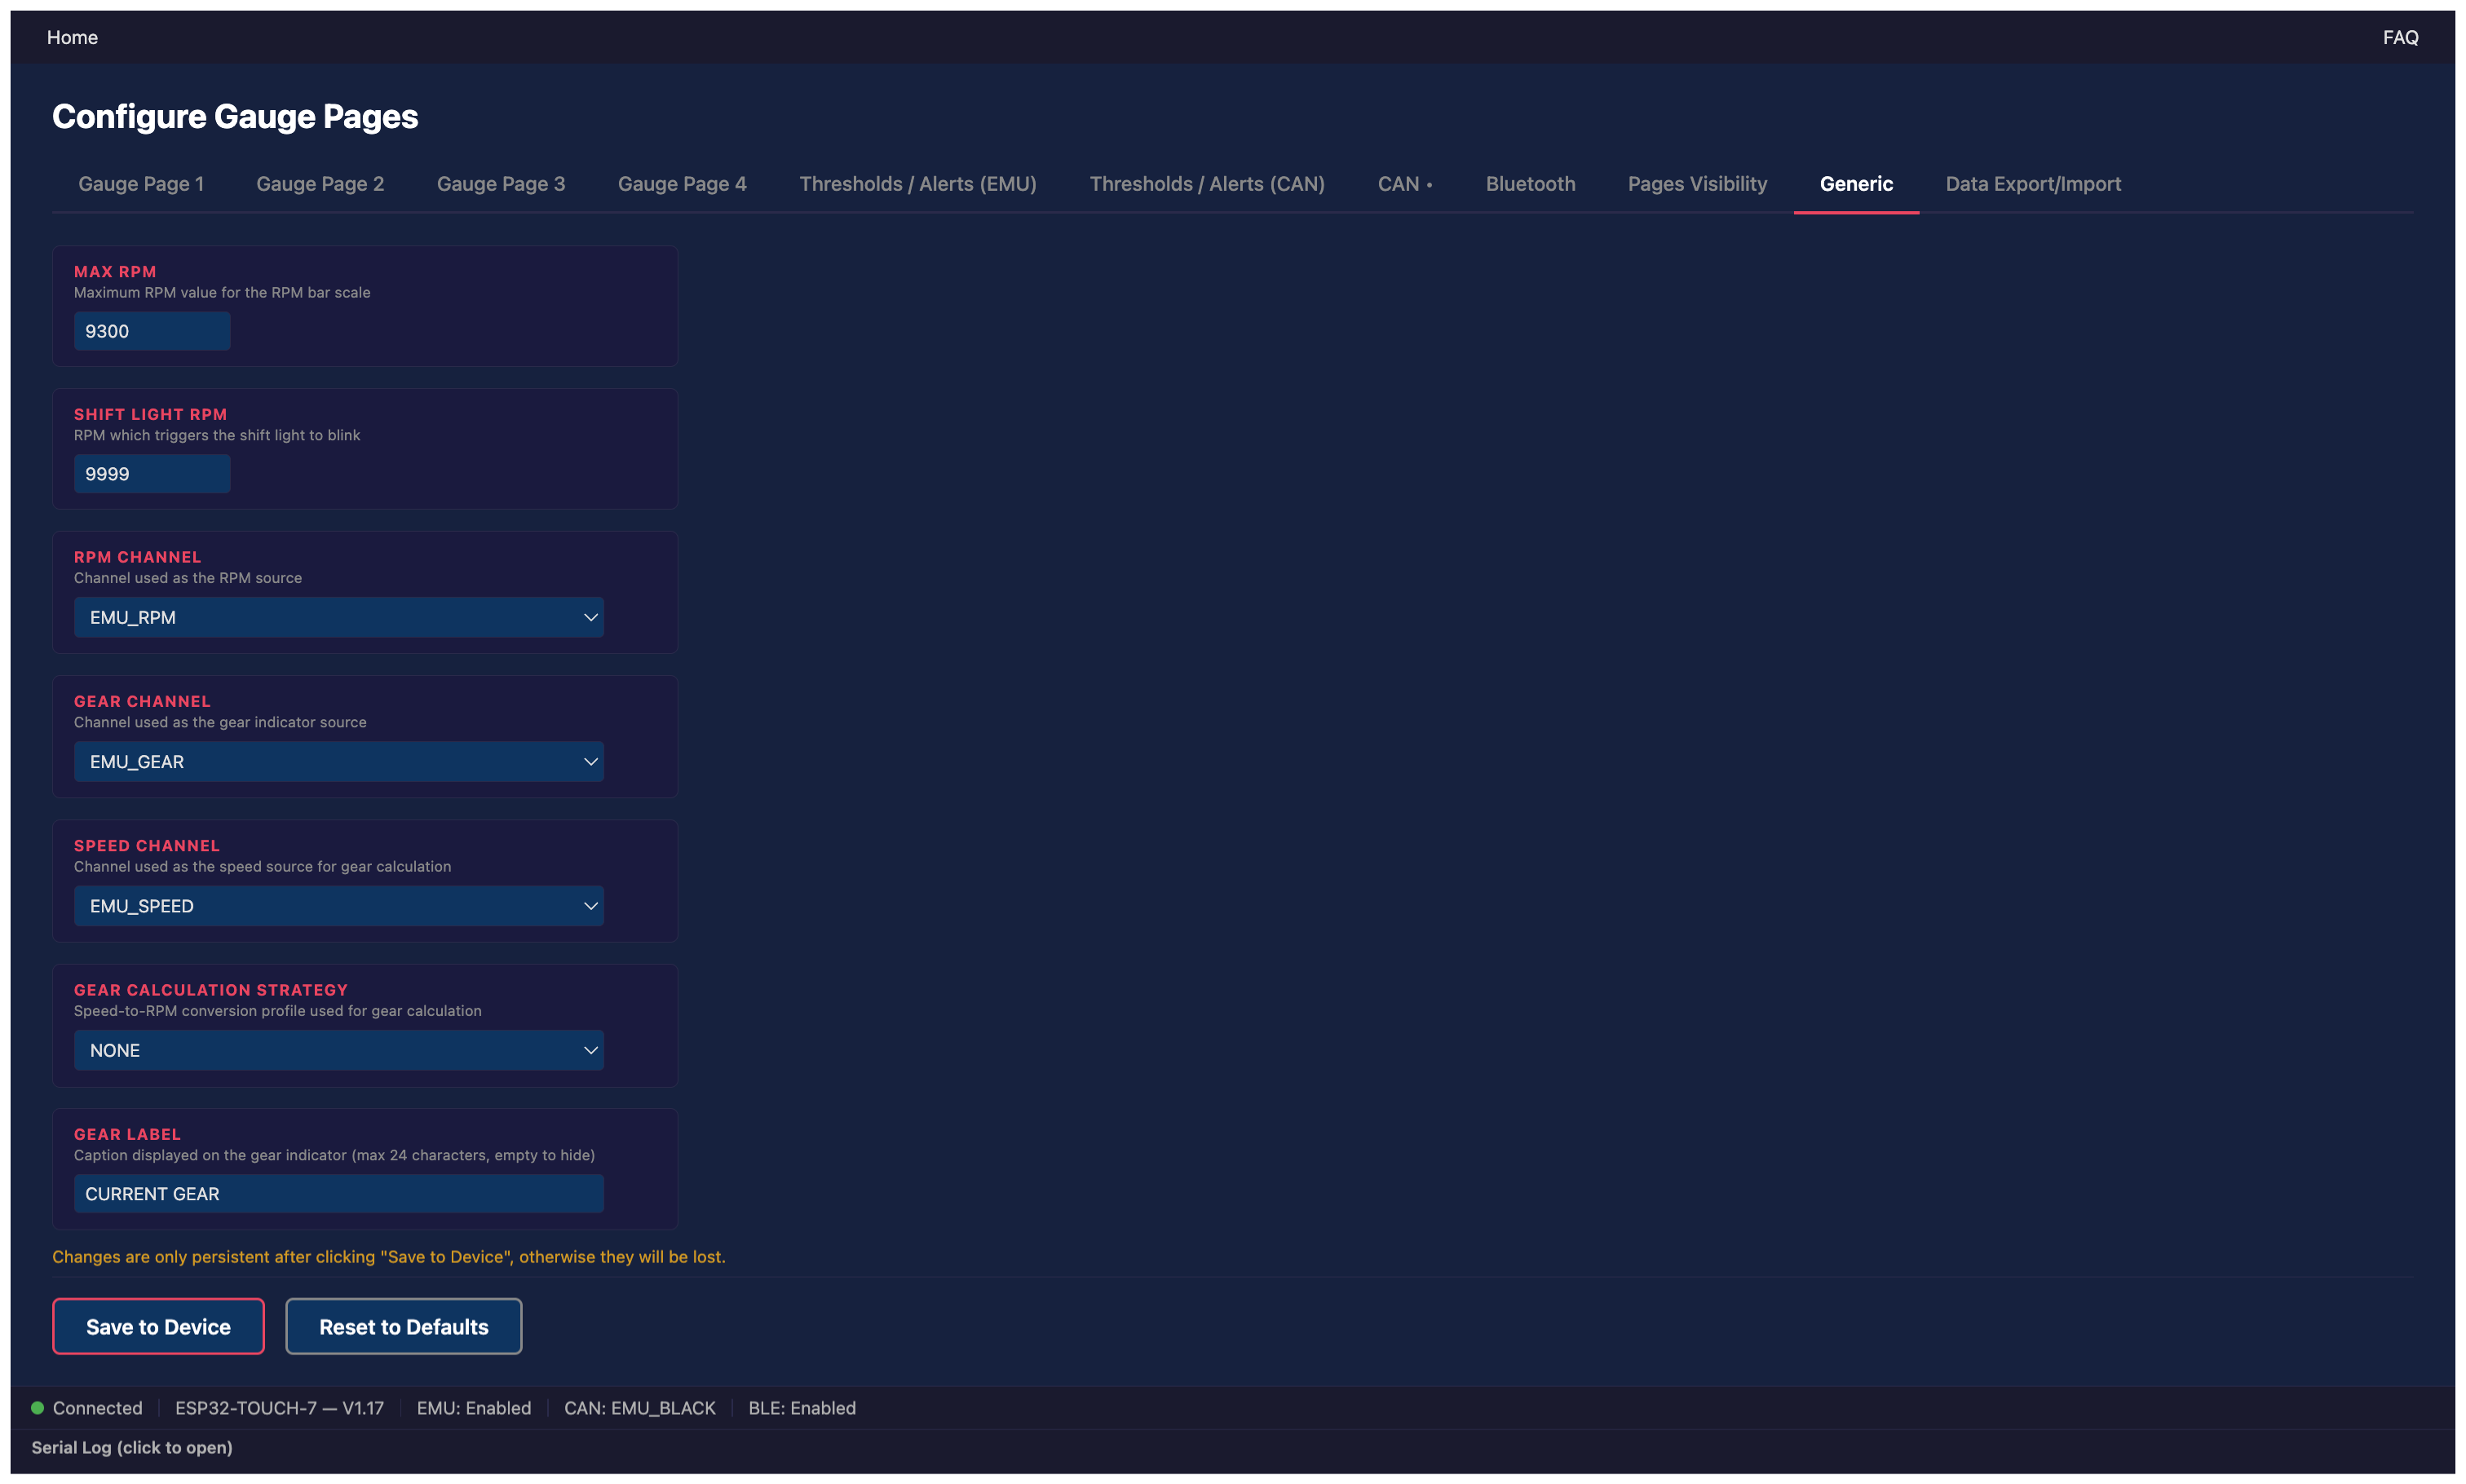Viewport: 2466px width, 1484px height.
Task: Open Thresholds / Alerts (EMU) tab
Action: tap(918, 184)
